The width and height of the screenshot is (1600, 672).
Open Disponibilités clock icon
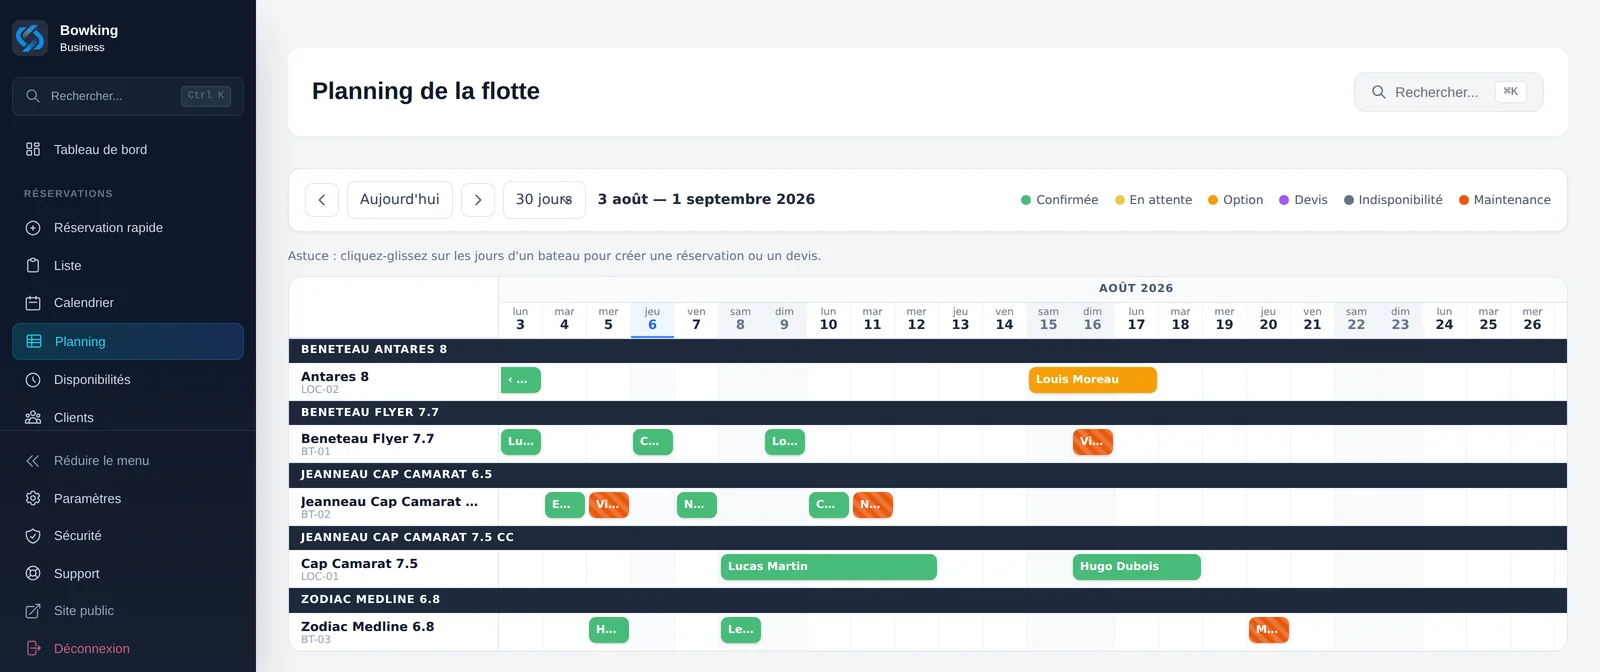pos(33,380)
